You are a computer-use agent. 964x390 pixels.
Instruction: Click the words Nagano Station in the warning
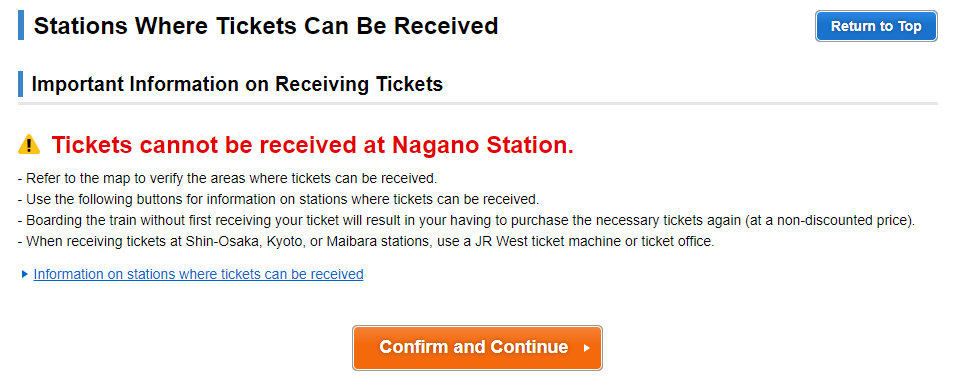483,145
